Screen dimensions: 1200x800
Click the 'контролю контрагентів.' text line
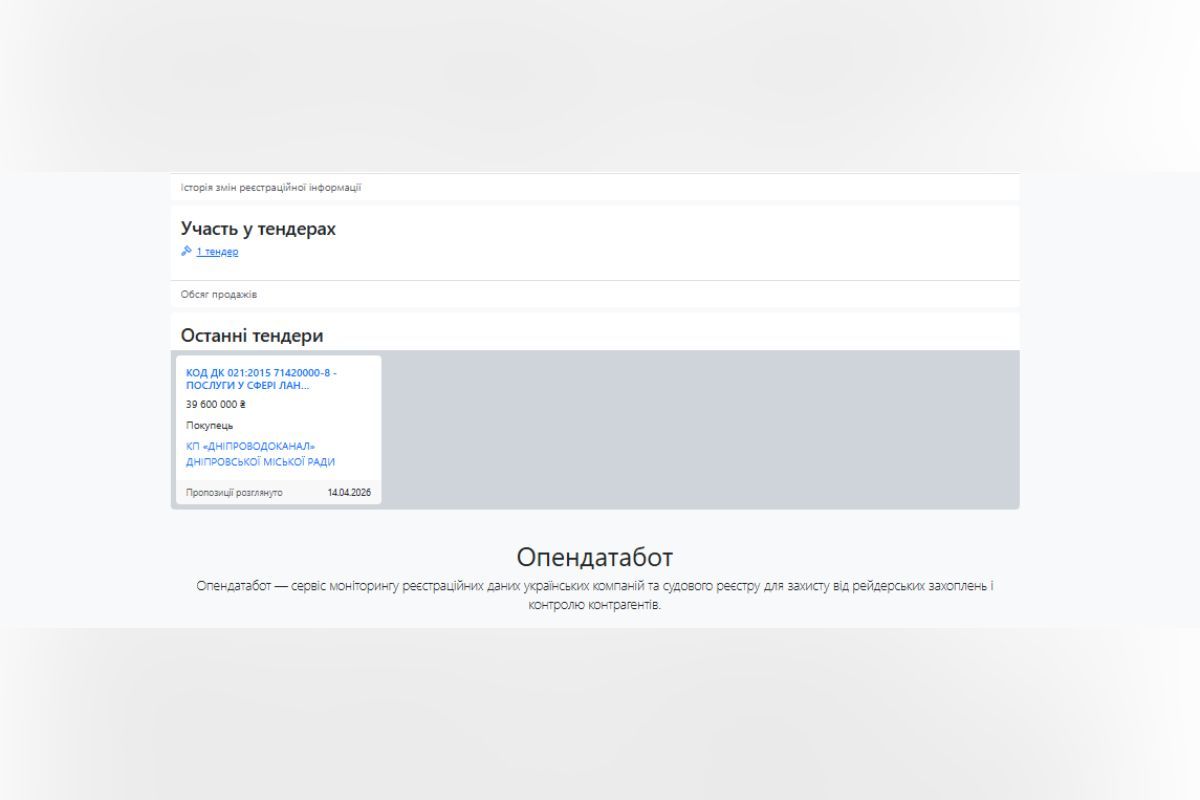coord(595,606)
